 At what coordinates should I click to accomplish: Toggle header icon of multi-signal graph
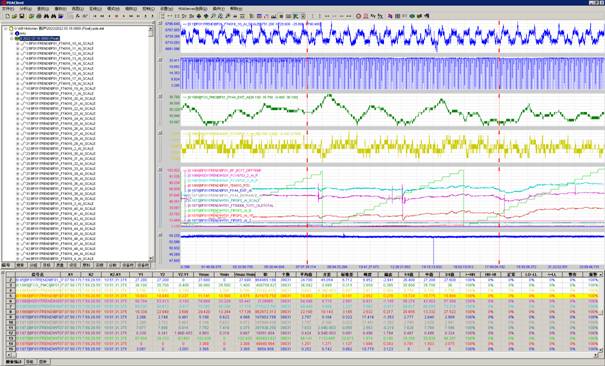point(161,169)
